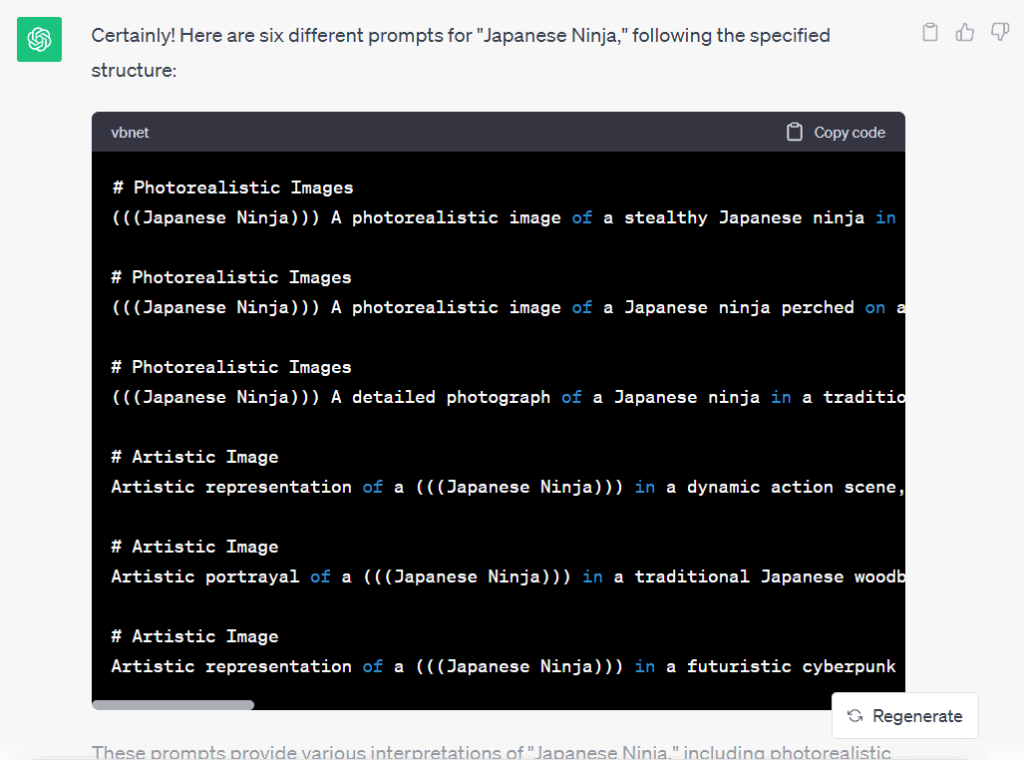
Task: Click the vbnet language label
Action: pos(130,133)
